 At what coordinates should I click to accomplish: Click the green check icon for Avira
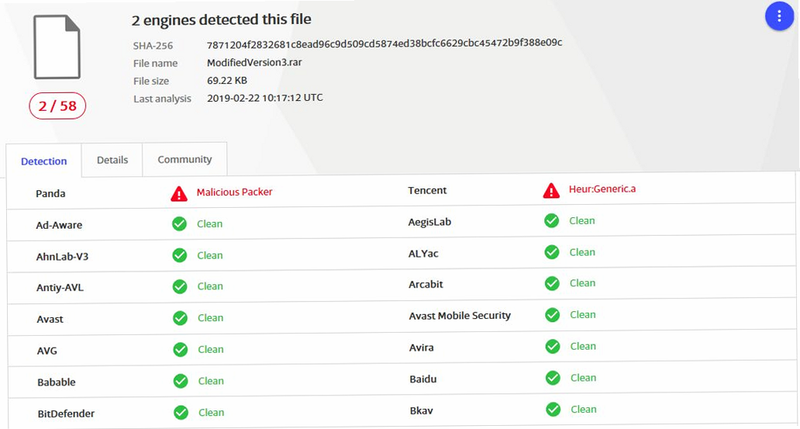coord(553,346)
